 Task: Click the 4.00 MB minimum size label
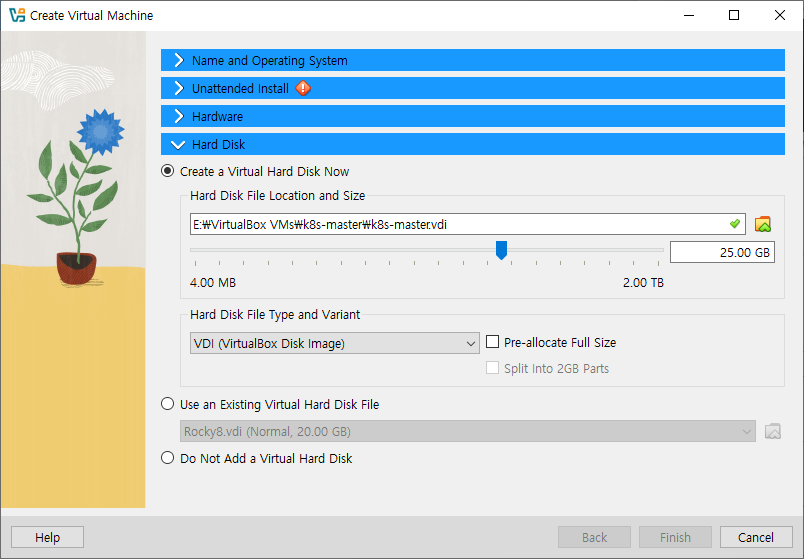(213, 283)
